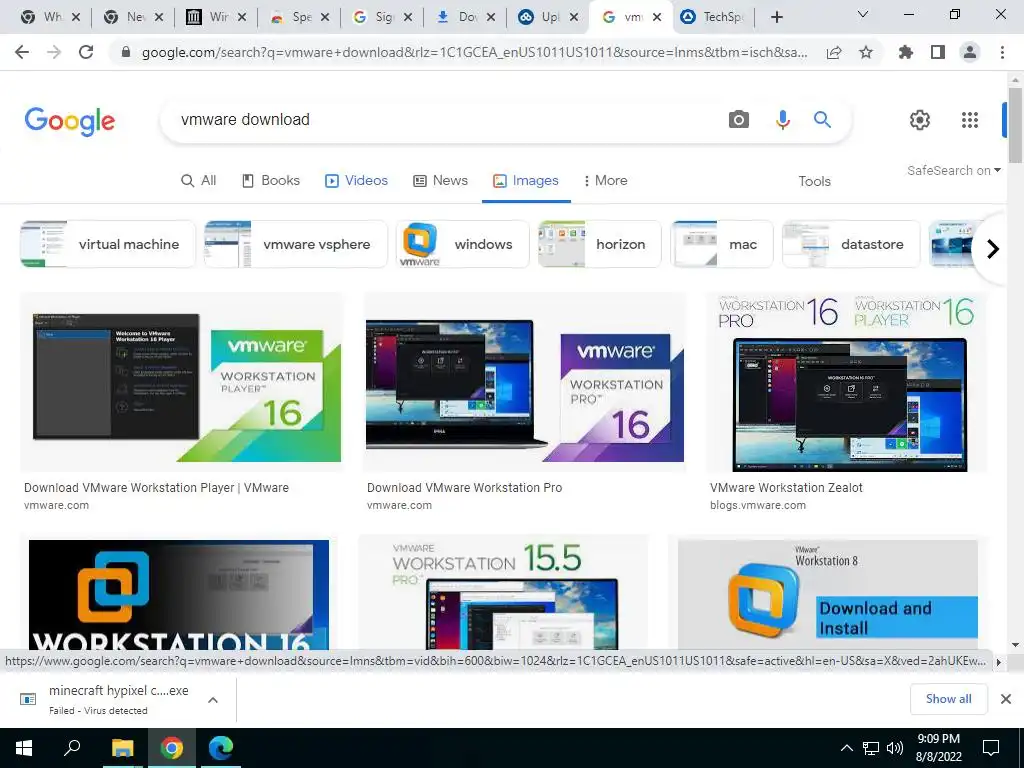
Task: Open VMware Workstation Zealot link
Action: point(786,487)
